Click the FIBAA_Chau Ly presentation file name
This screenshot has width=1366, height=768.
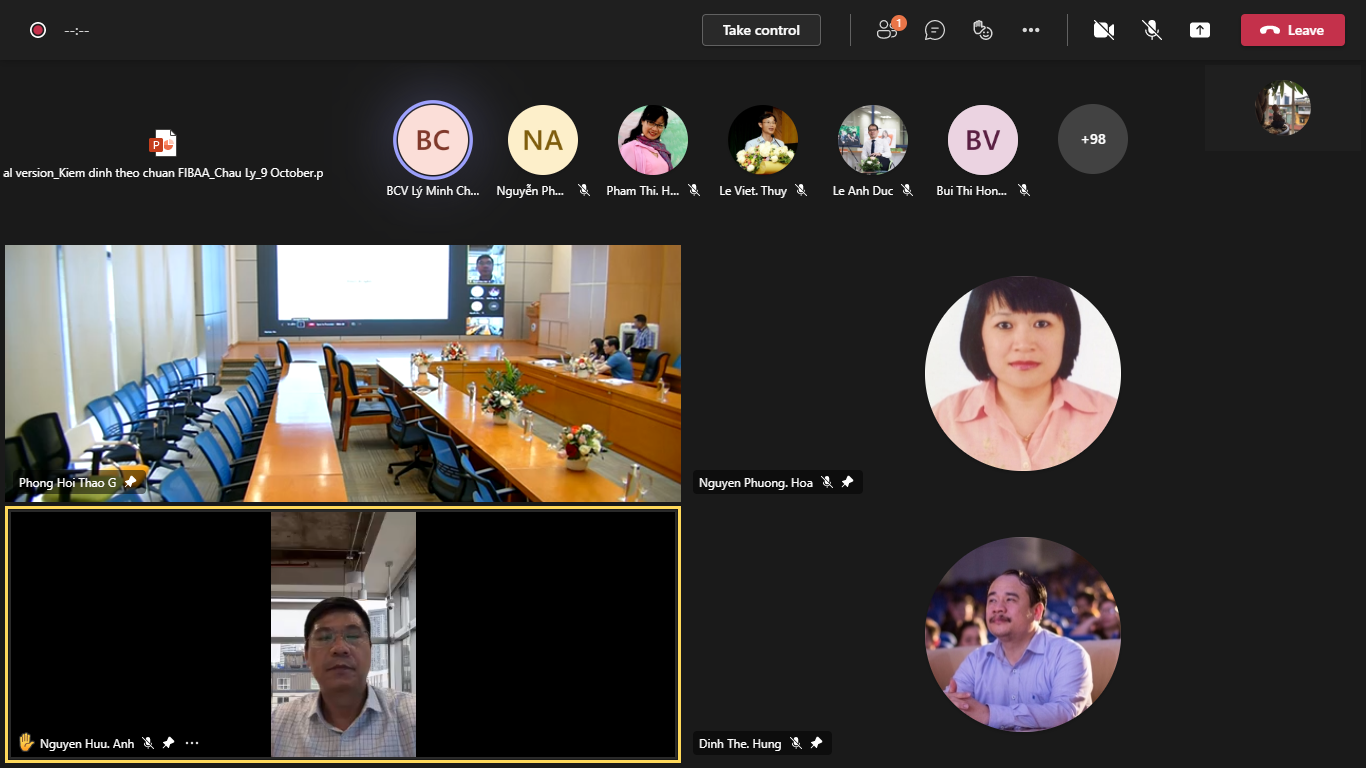pos(163,173)
